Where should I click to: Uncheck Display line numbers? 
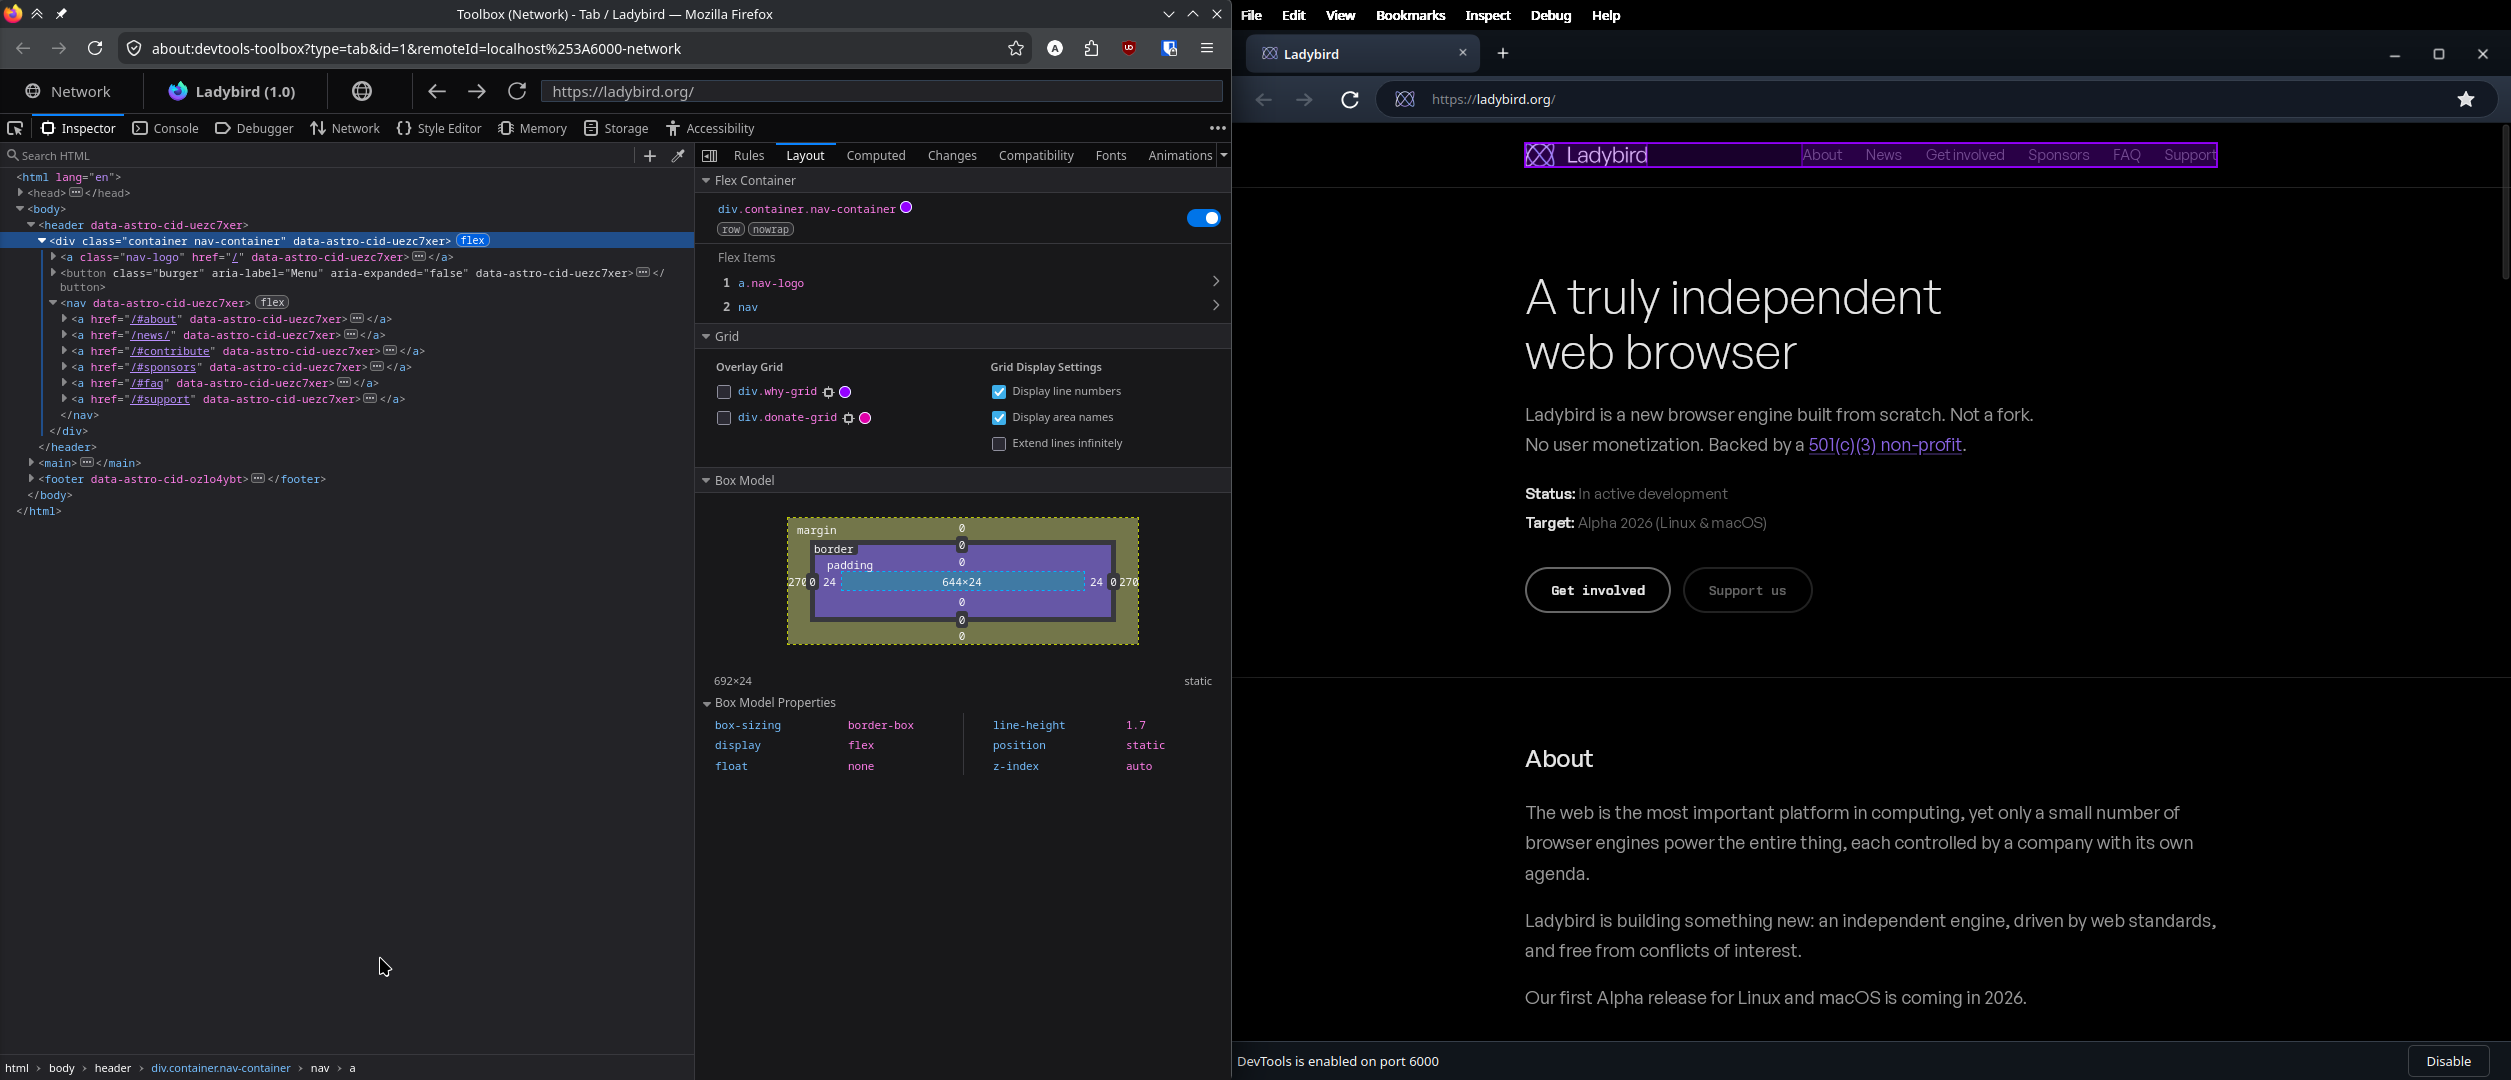tap(999, 392)
